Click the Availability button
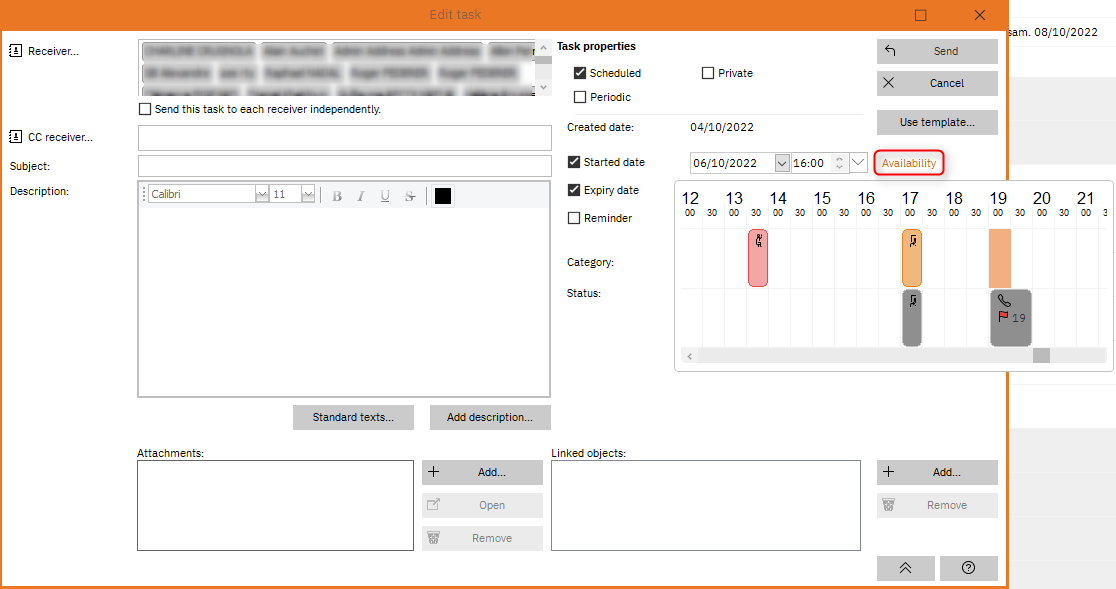1116x589 pixels. coord(909,163)
